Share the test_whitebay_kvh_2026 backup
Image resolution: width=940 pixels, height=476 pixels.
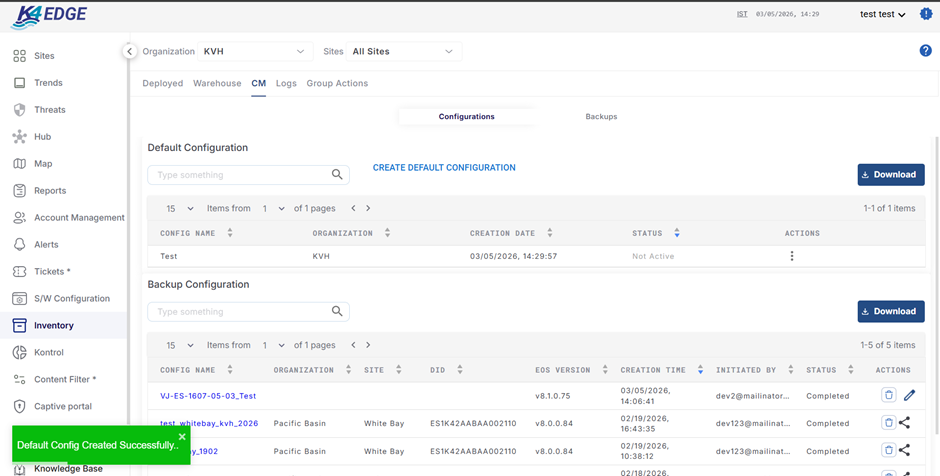click(x=905, y=423)
